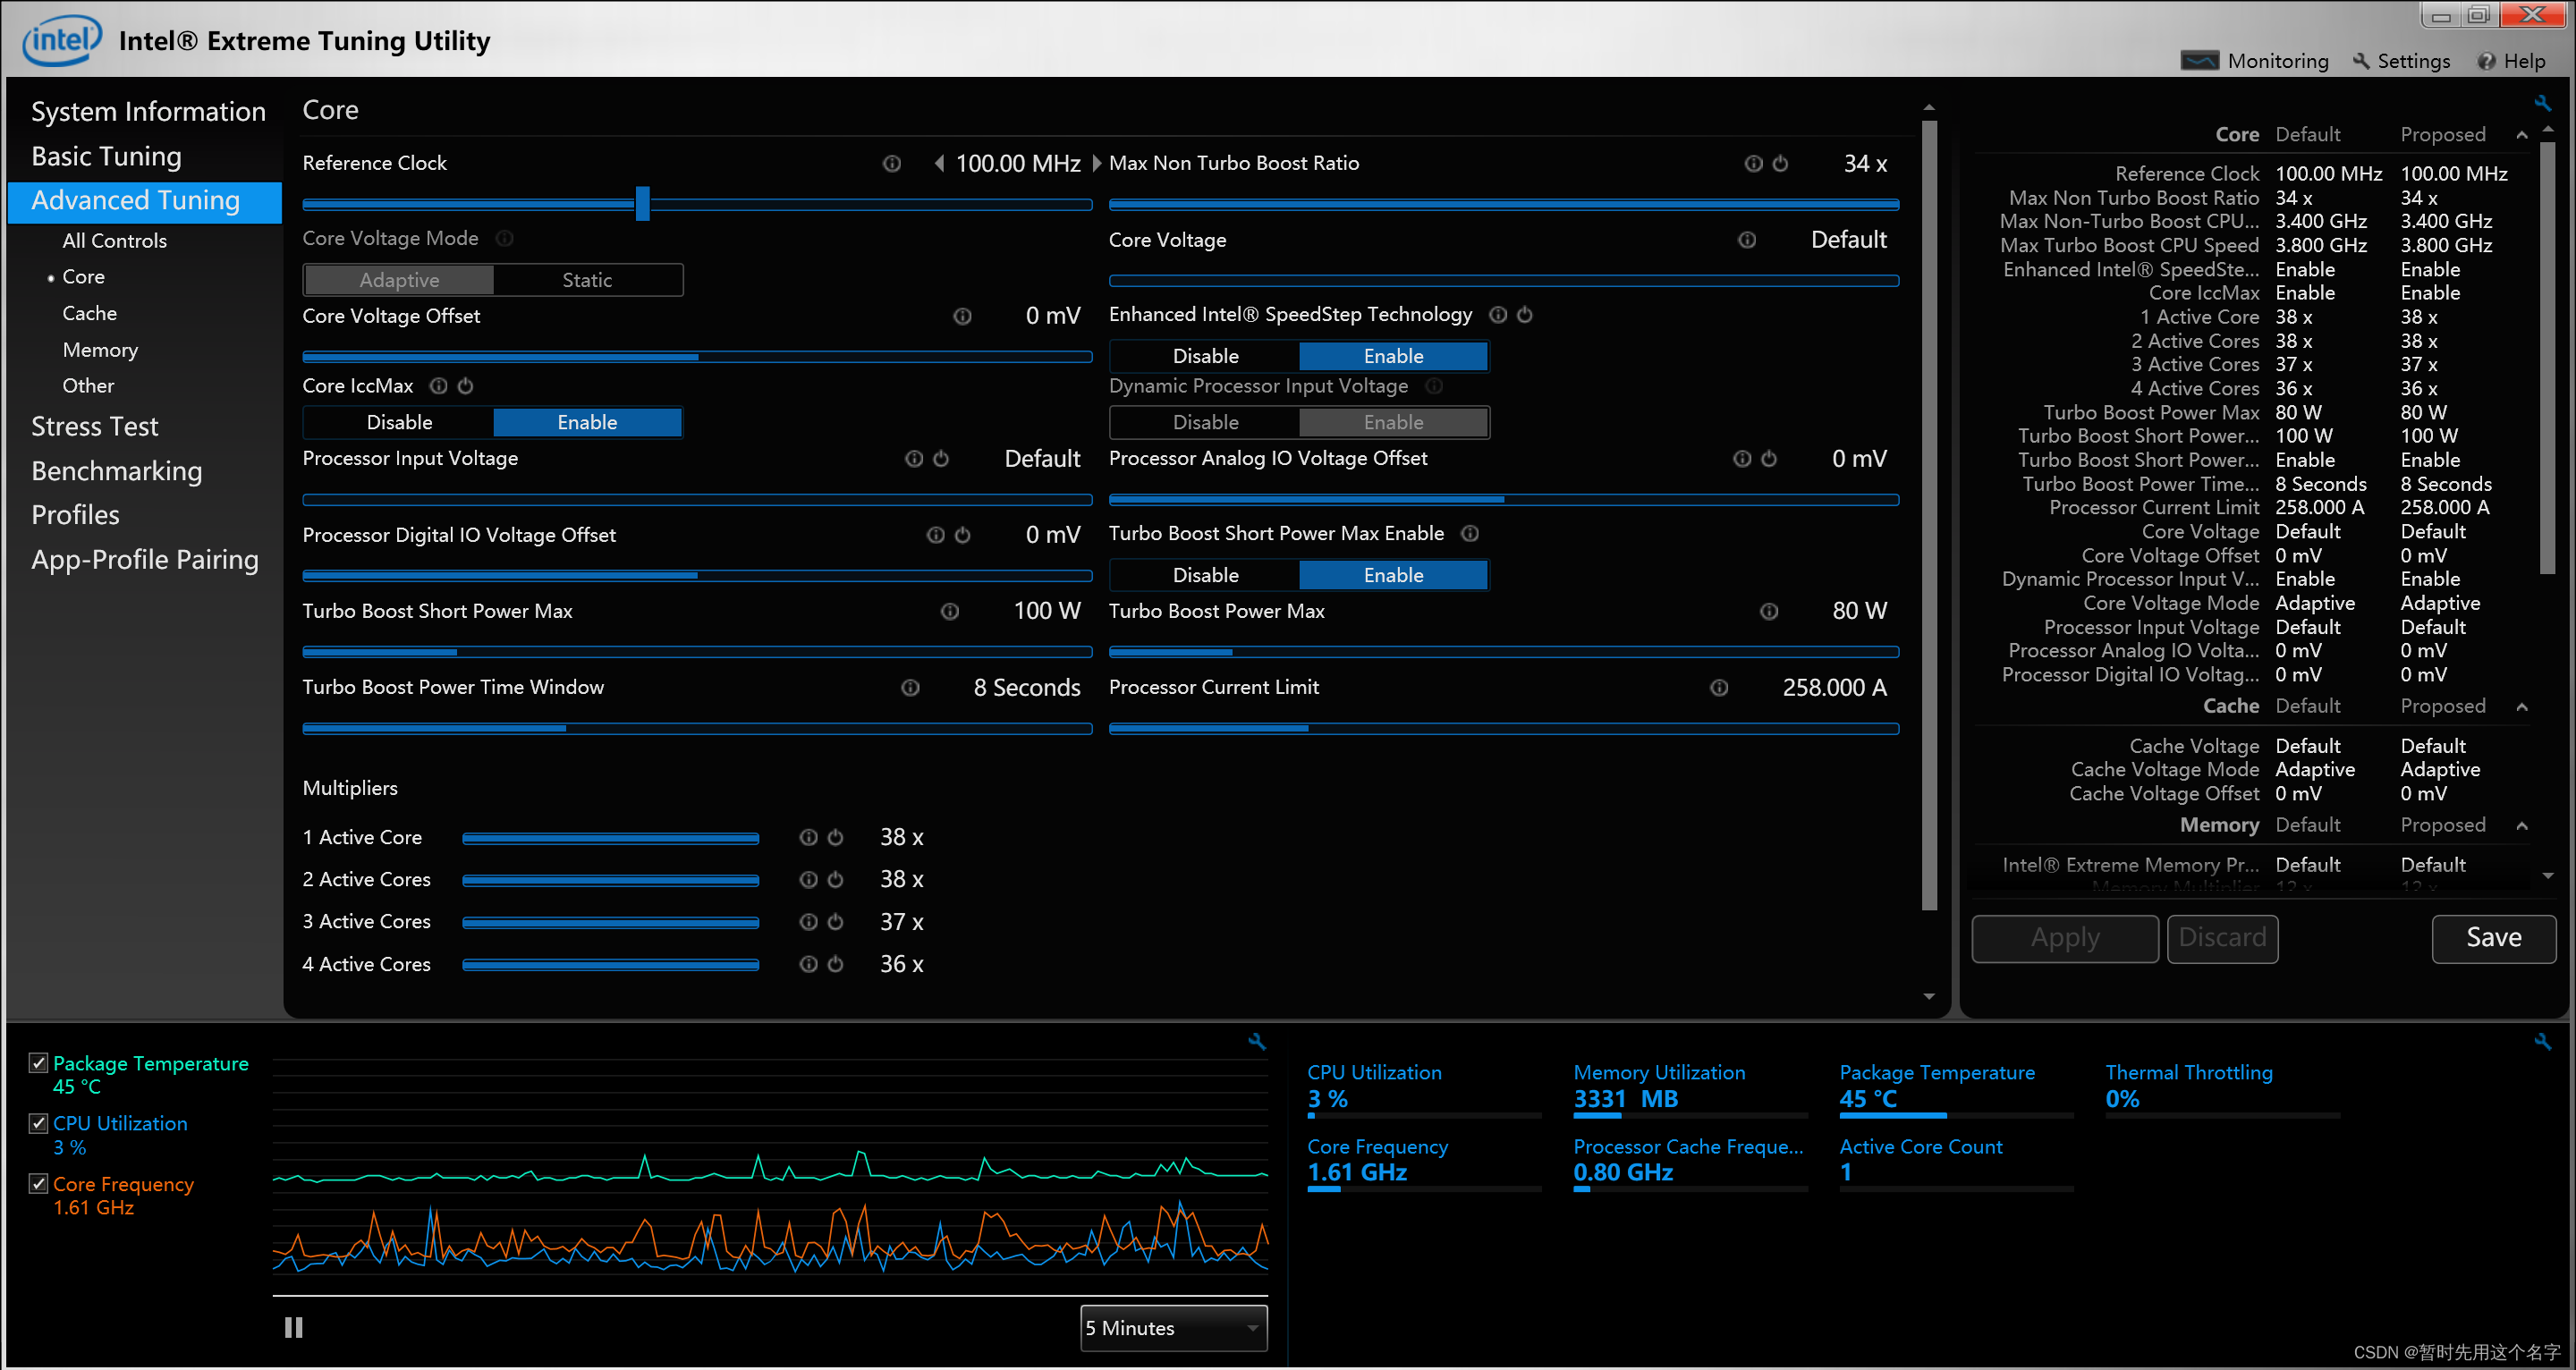Click info icon next to Reference Clock
The height and width of the screenshot is (1370, 2576).
(x=891, y=164)
